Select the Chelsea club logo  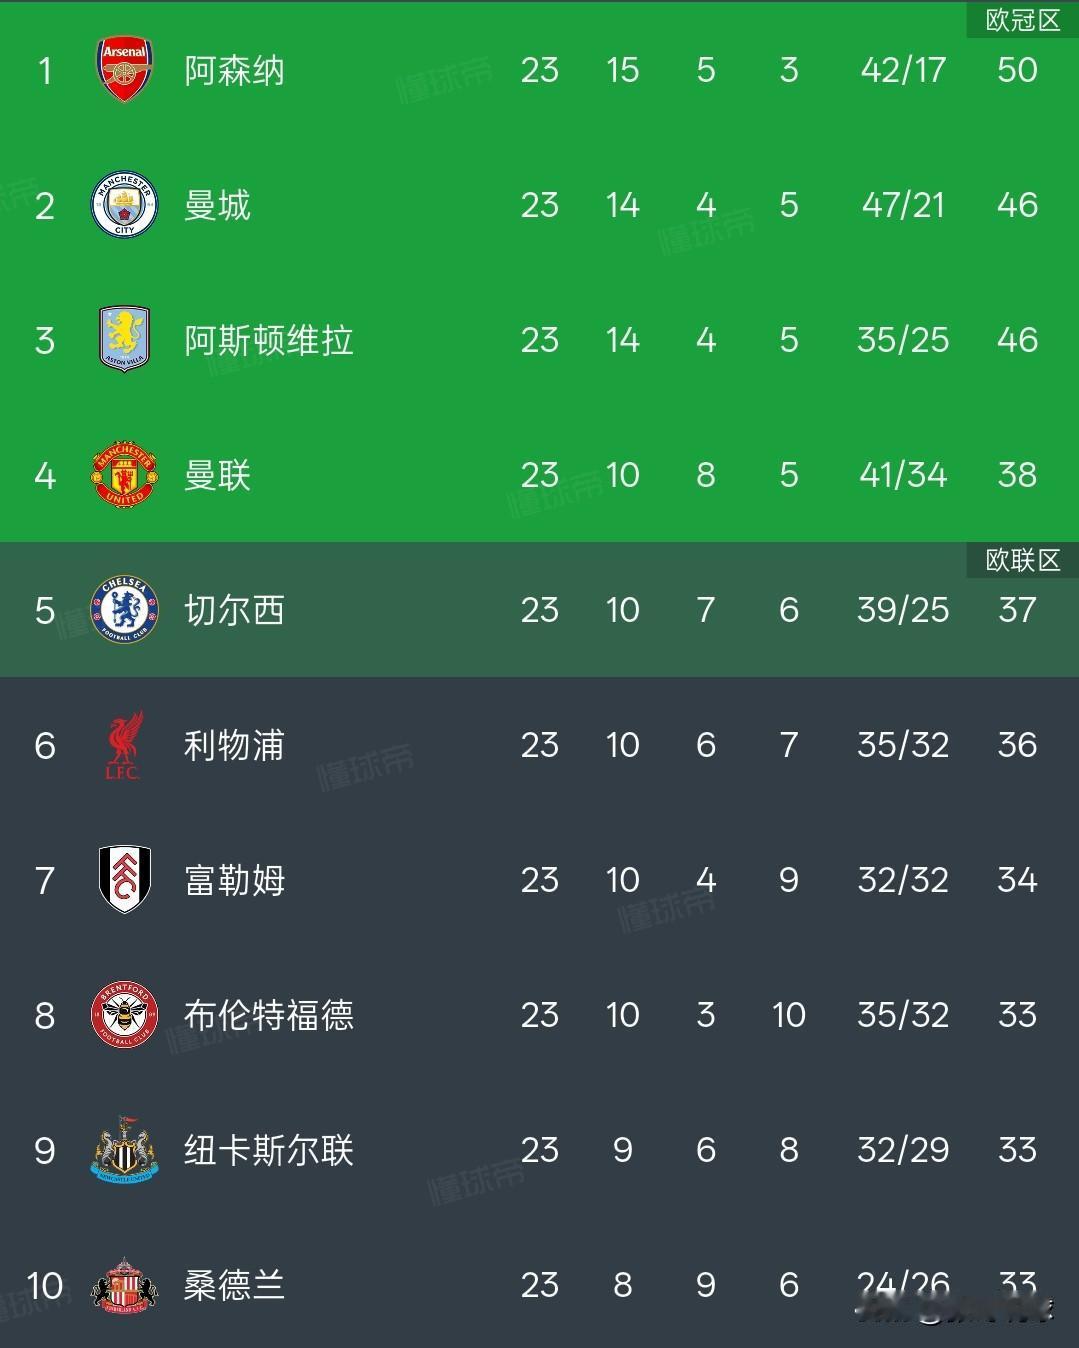coord(125,610)
